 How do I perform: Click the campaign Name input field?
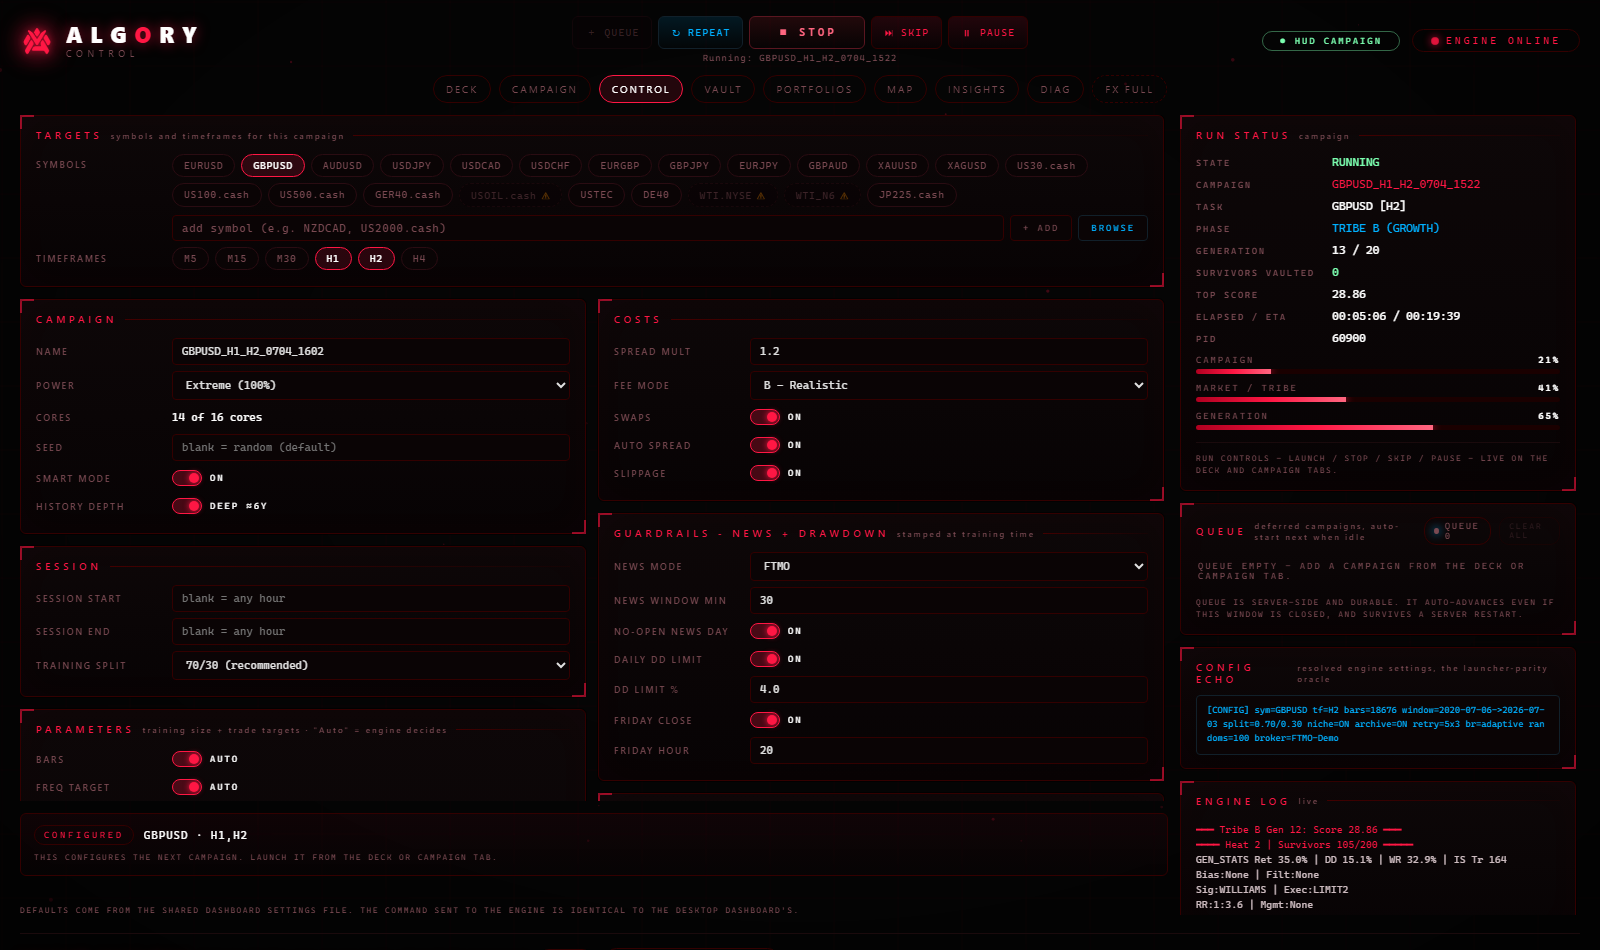coord(371,351)
